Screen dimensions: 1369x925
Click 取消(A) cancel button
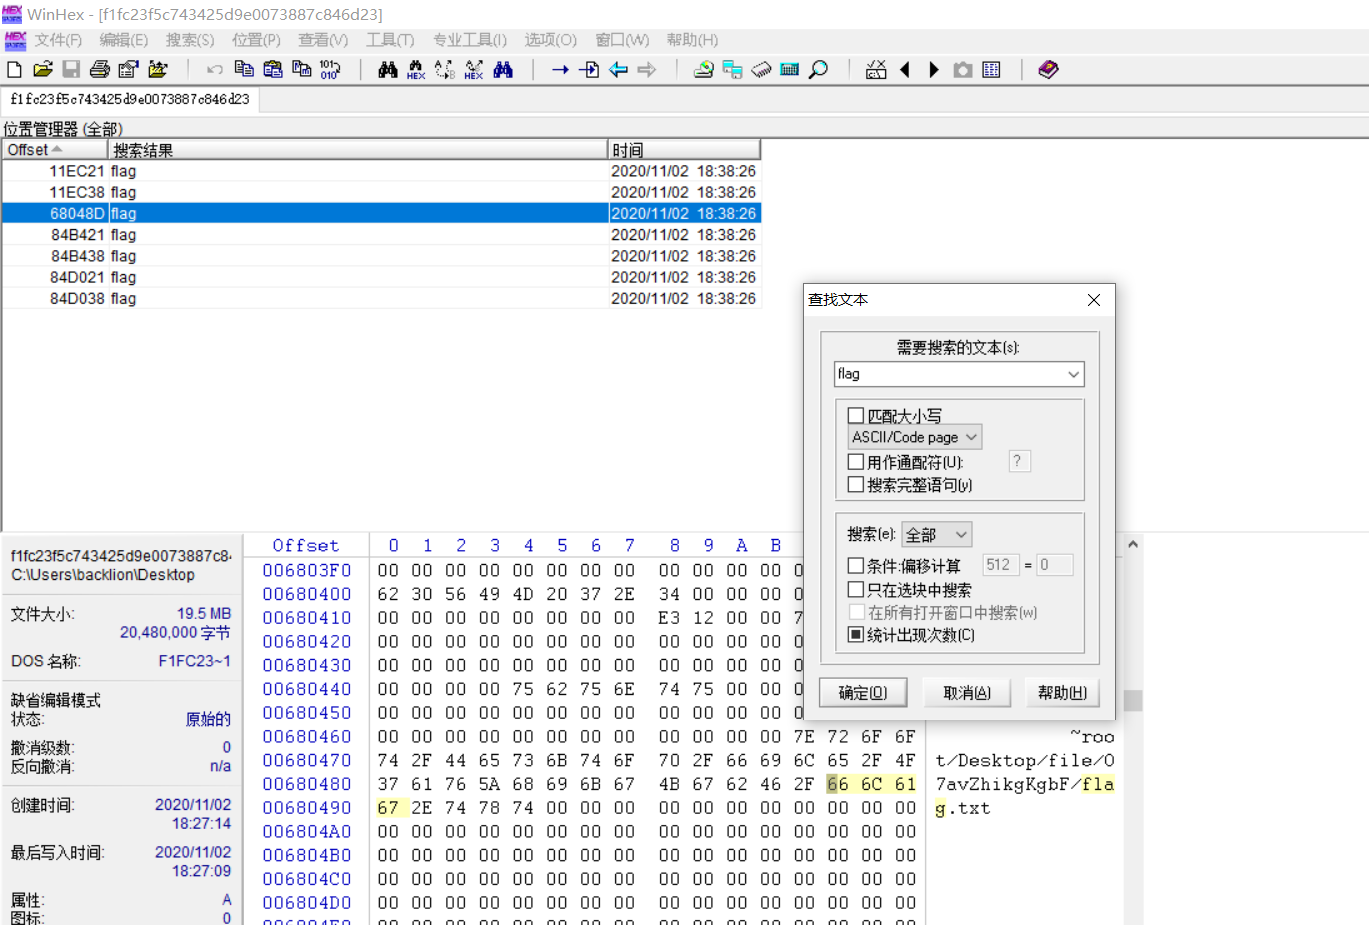967,693
